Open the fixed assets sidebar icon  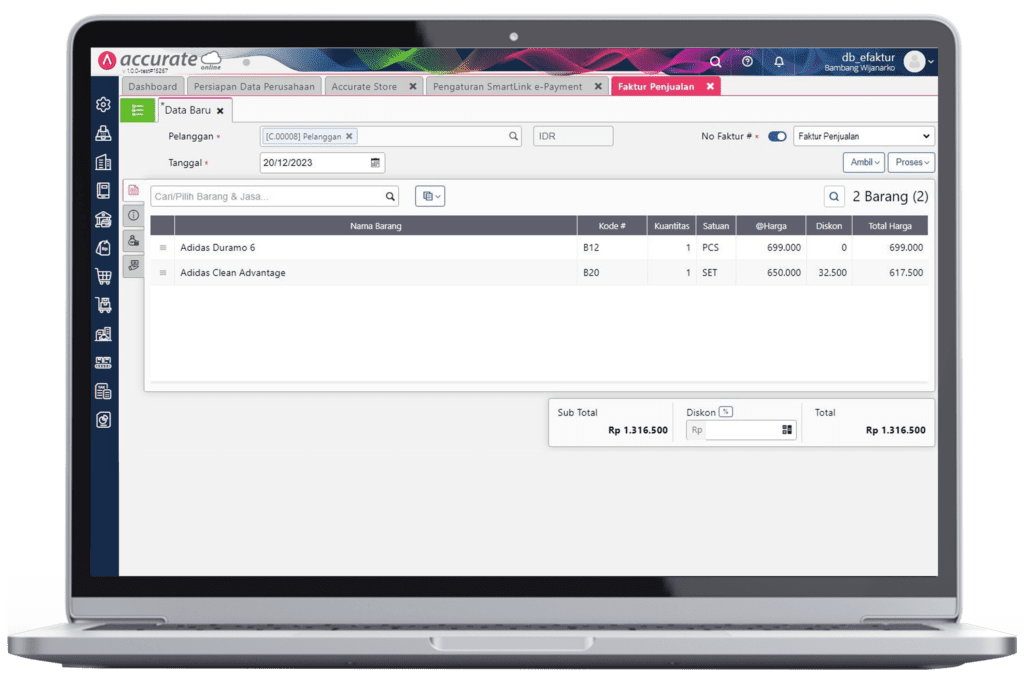tap(103, 334)
